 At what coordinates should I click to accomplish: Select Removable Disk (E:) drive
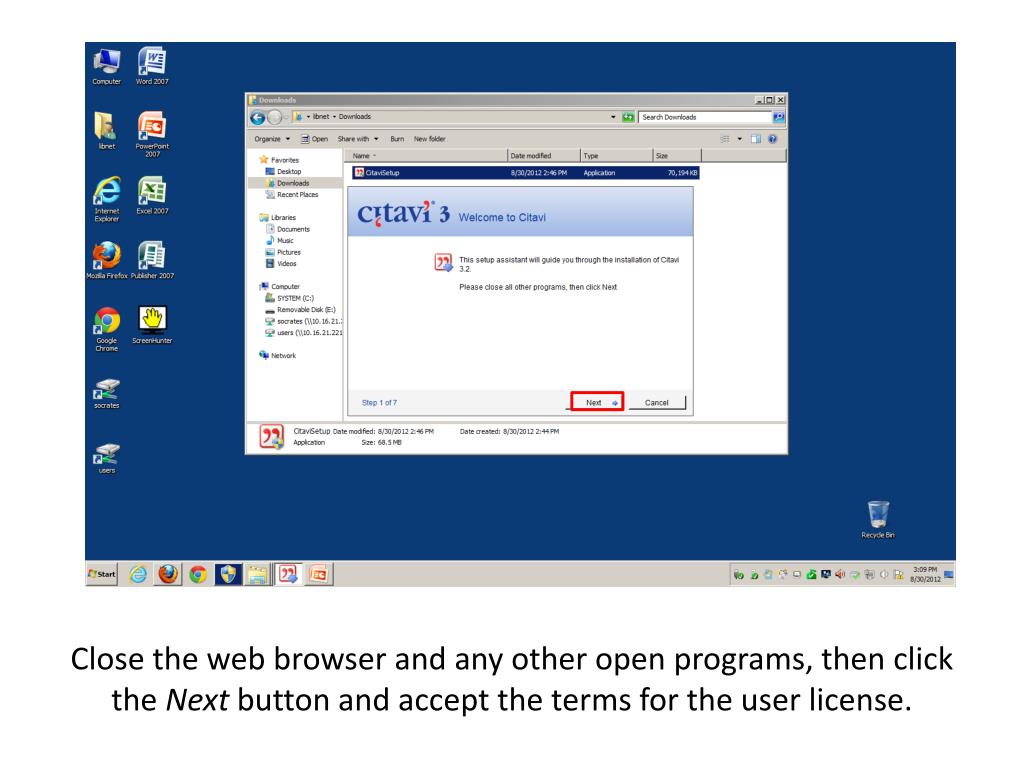[x=300, y=310]
